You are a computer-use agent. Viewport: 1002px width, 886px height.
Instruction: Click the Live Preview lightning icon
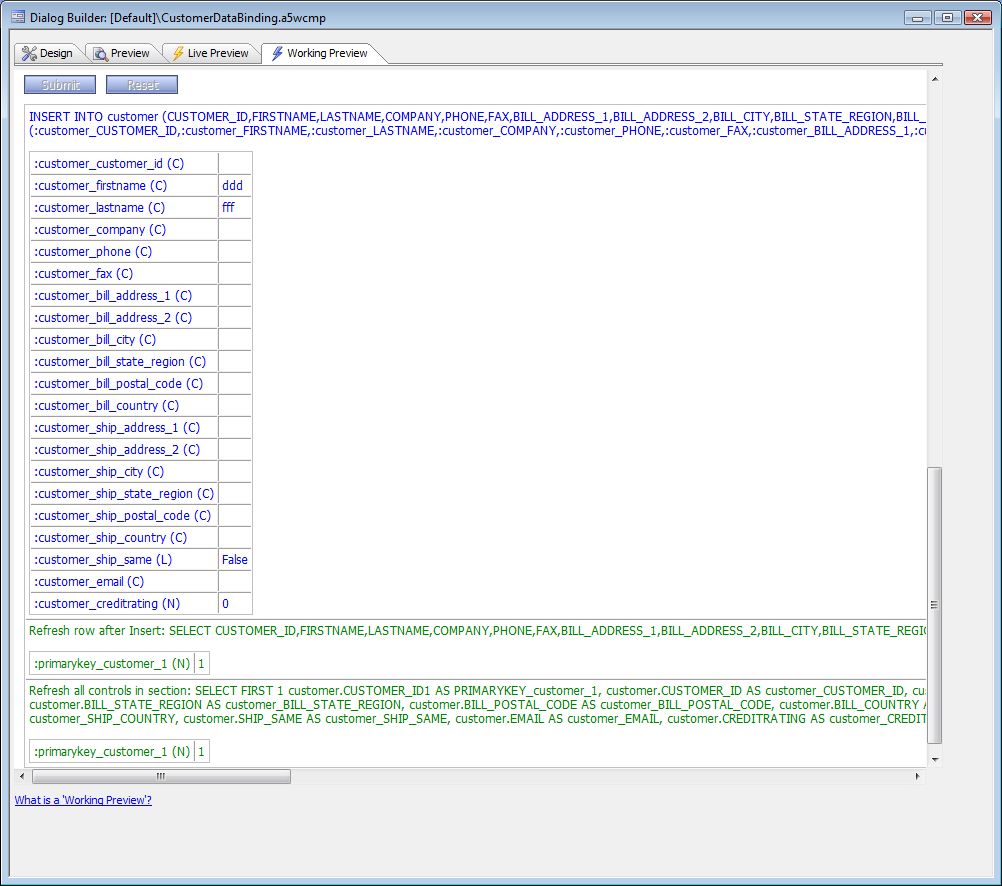tap(178, 53)
